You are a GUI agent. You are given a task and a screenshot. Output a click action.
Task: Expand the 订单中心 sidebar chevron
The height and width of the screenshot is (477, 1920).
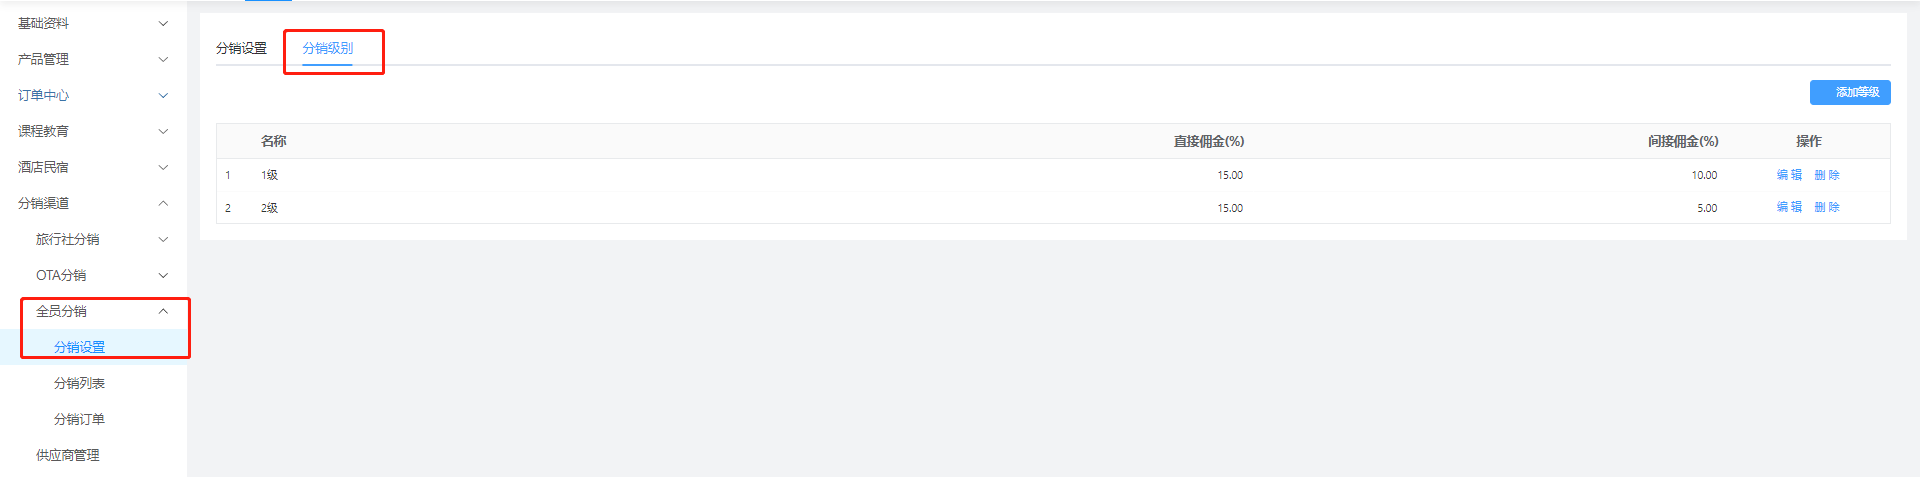pyautogui.click(x=163, y=95)
